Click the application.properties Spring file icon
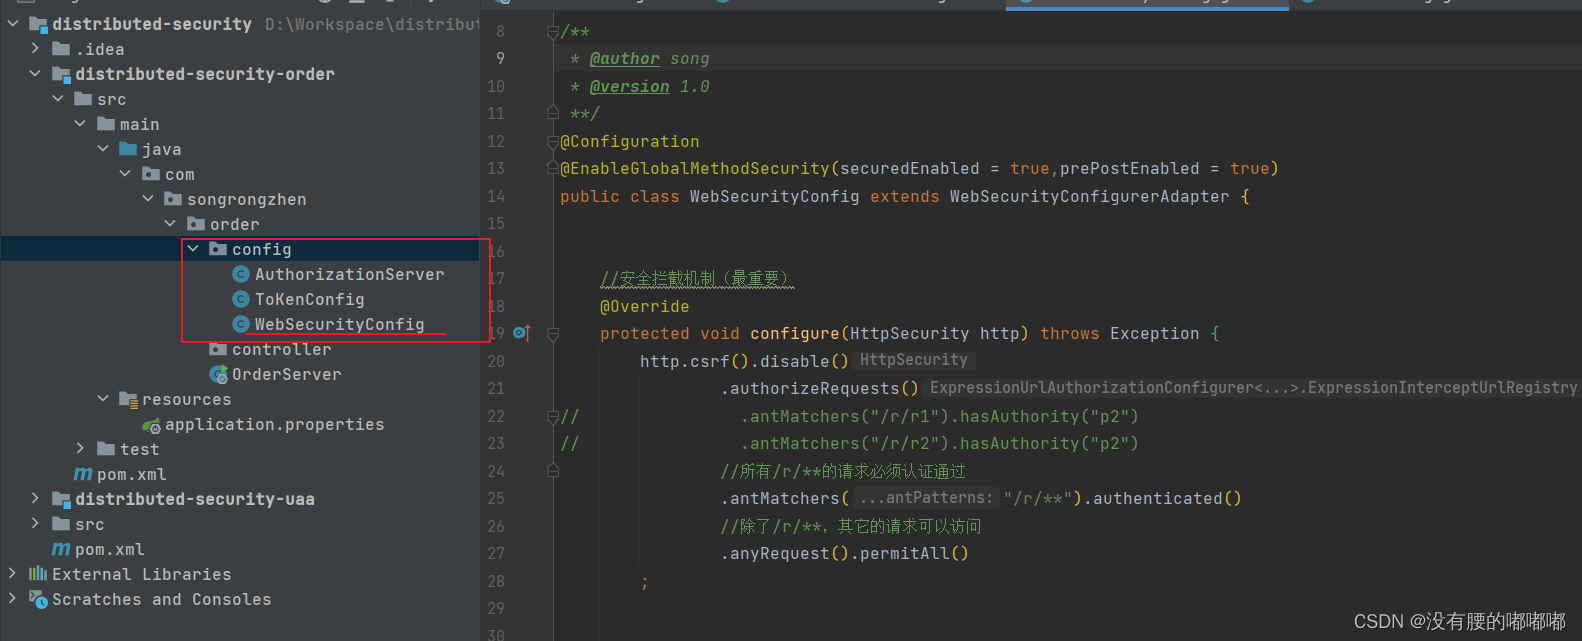The image size is (1582, 641). click(x=151, y=425)
